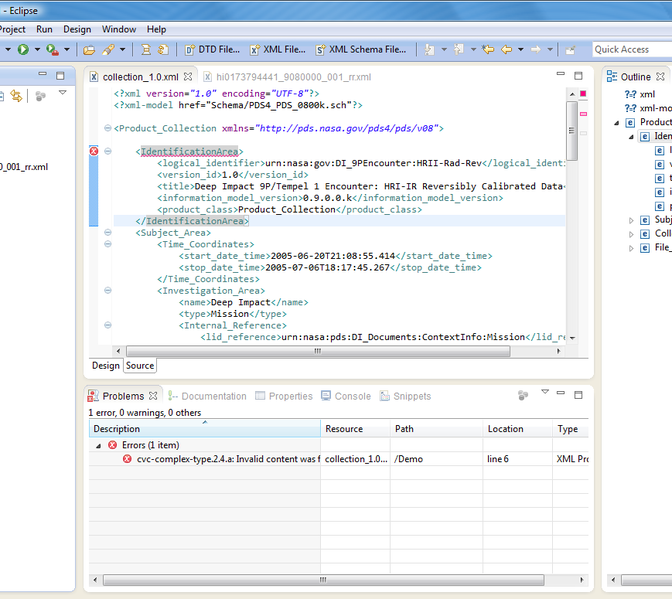
Task: Create a new DTD File
Action: click(212, 50)
